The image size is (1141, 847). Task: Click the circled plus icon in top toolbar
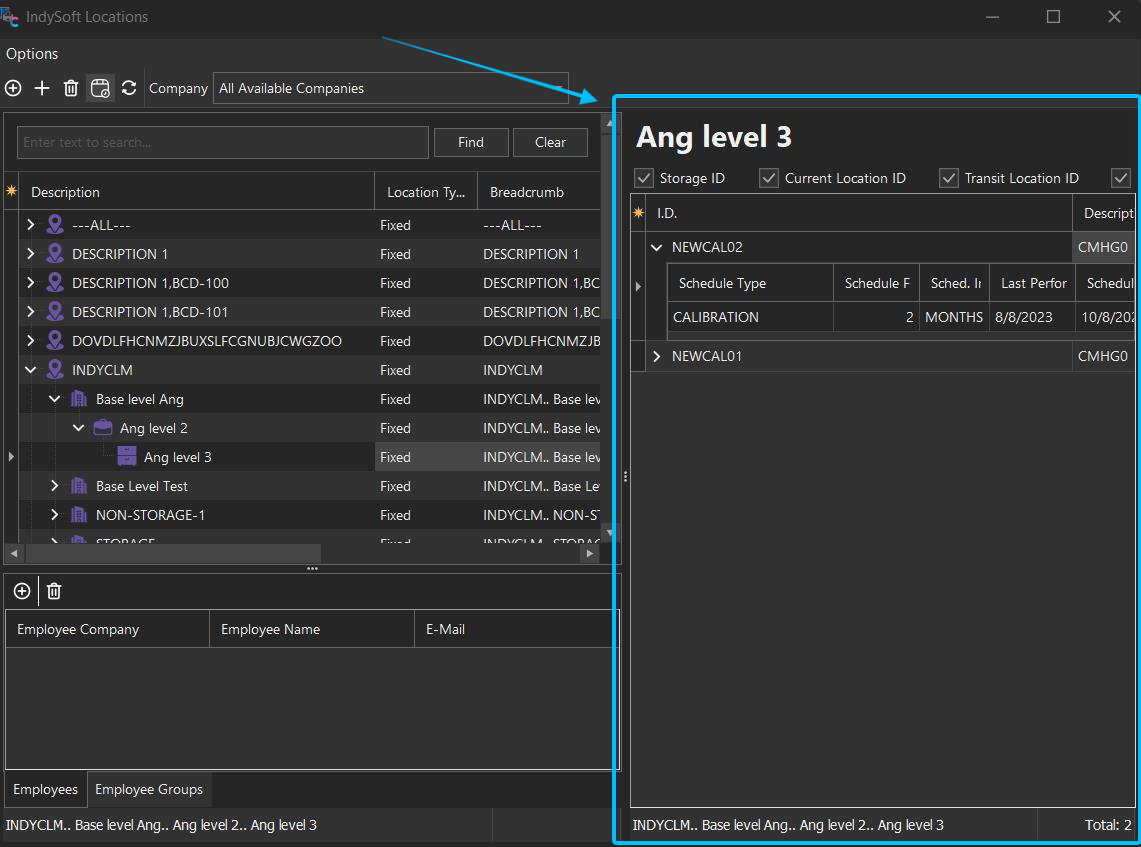pyautogui.click(x=13, y=88)
